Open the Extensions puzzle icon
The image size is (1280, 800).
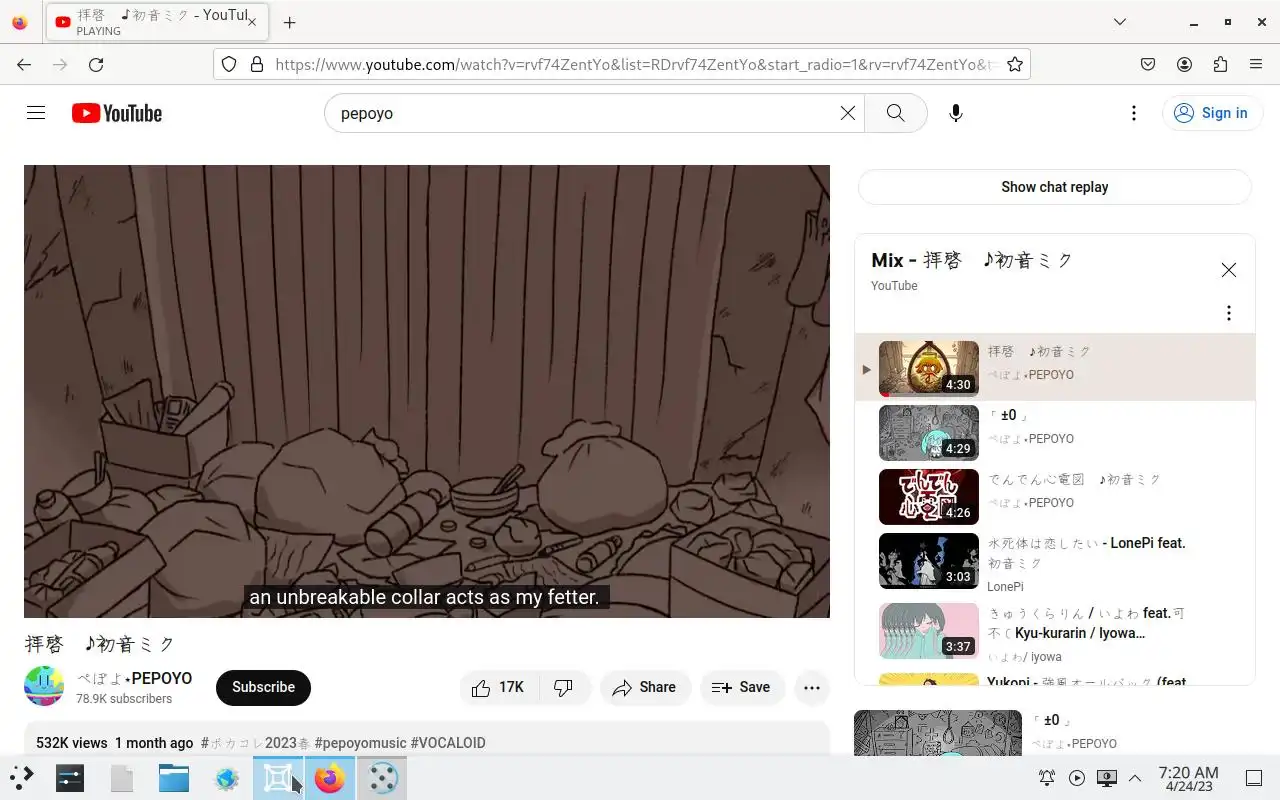click(1220, 64)
